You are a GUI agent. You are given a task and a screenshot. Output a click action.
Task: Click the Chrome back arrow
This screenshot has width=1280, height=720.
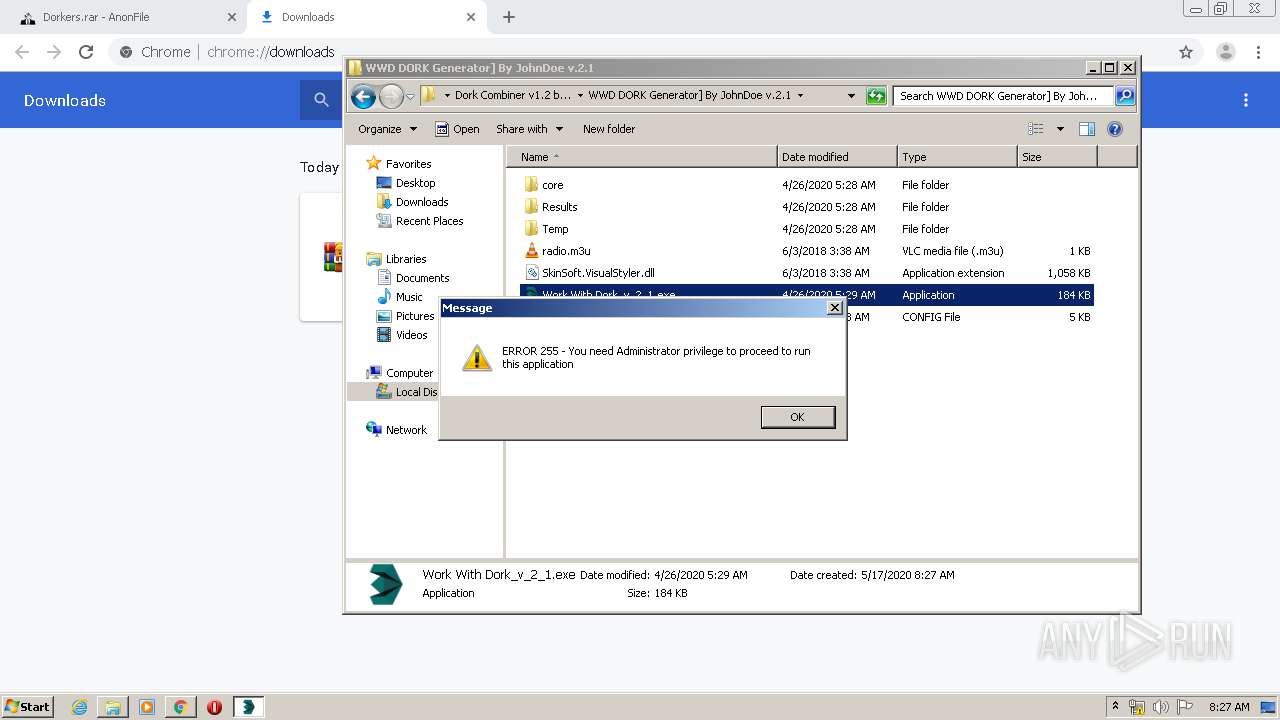coord(22,52)
